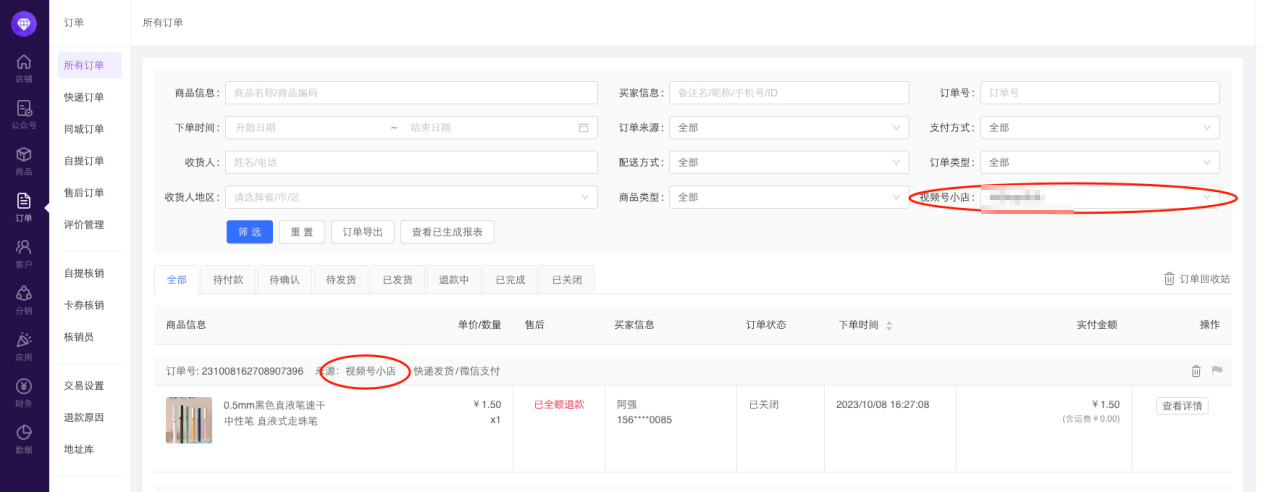Viewport: 1265px width, 492px height.
Task: Open the 配送方式 dropdown
Action: (x=788, y=162)
